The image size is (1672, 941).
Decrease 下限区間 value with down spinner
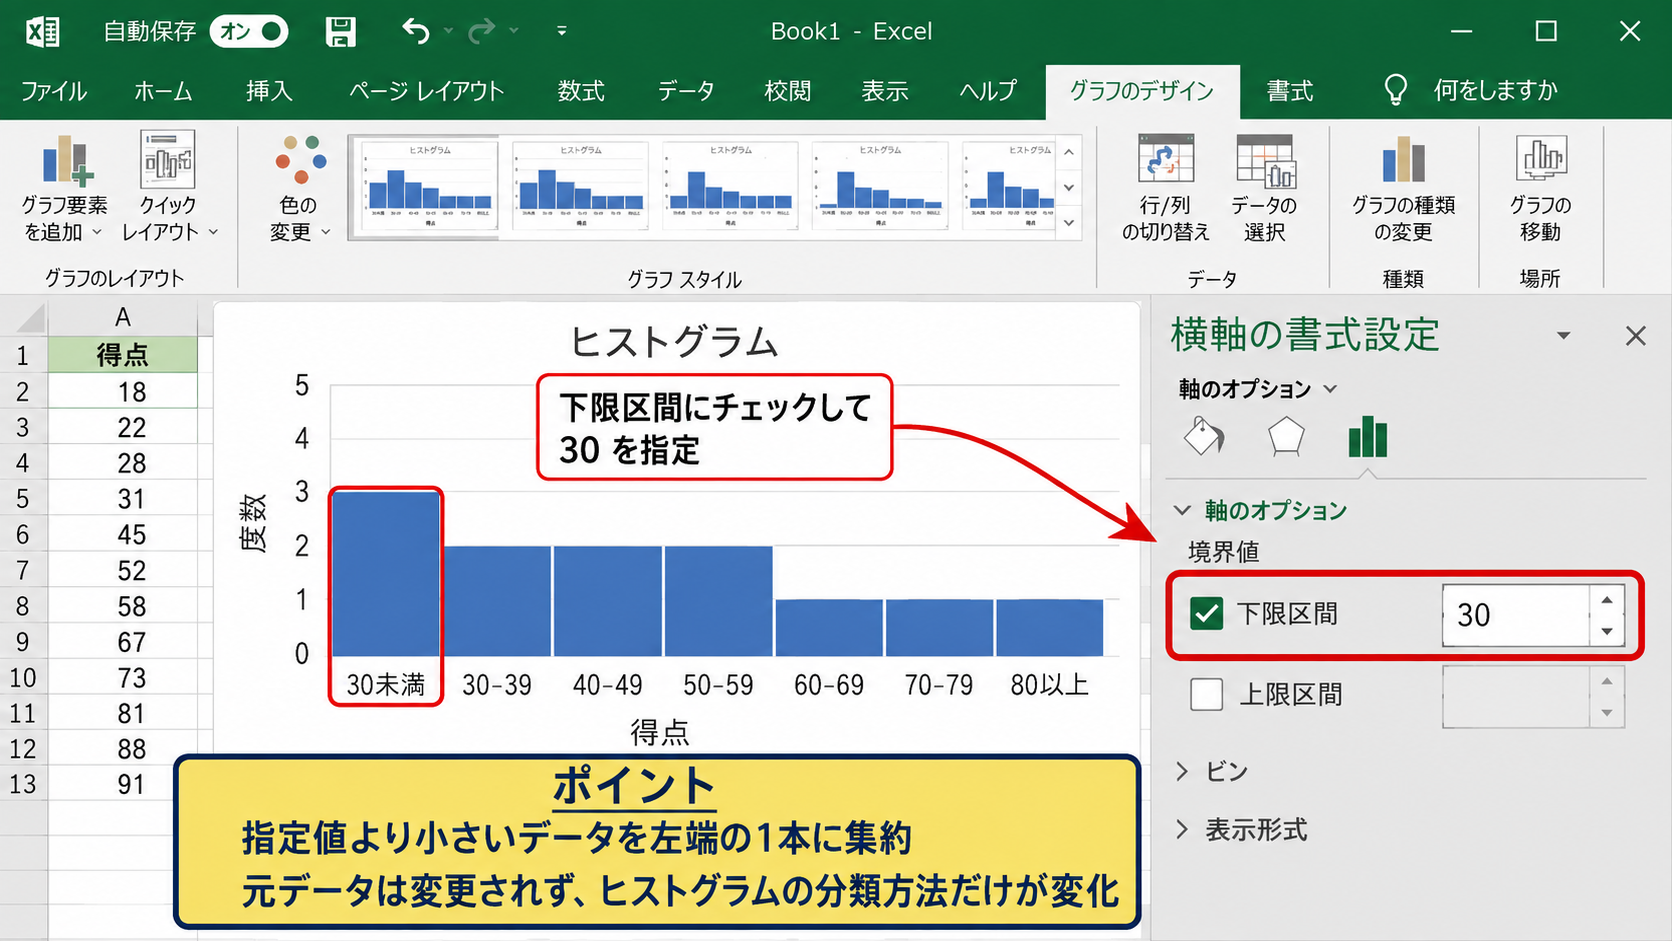1607,630
